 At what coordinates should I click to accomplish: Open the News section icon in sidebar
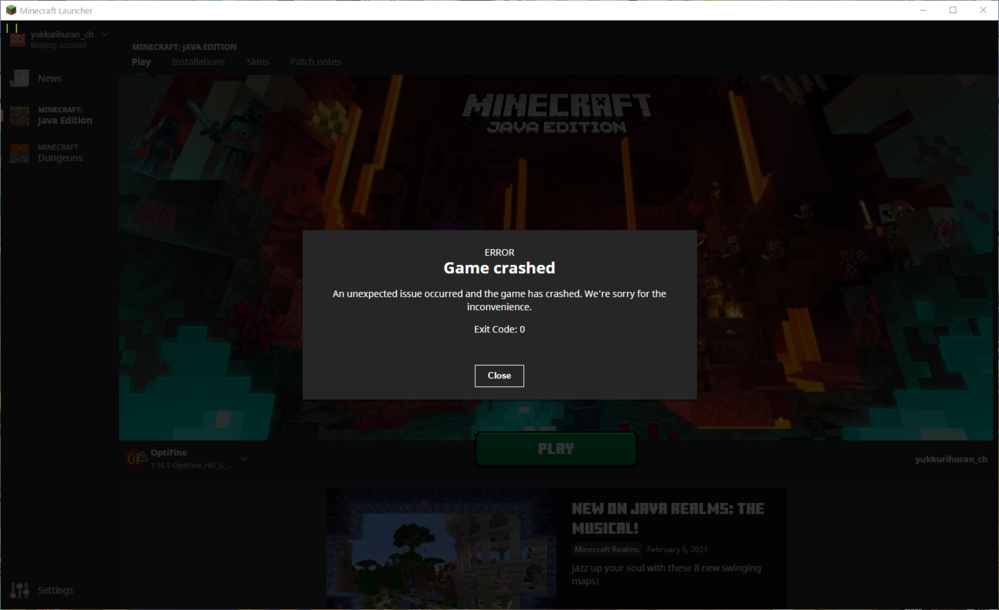(19, 78)
